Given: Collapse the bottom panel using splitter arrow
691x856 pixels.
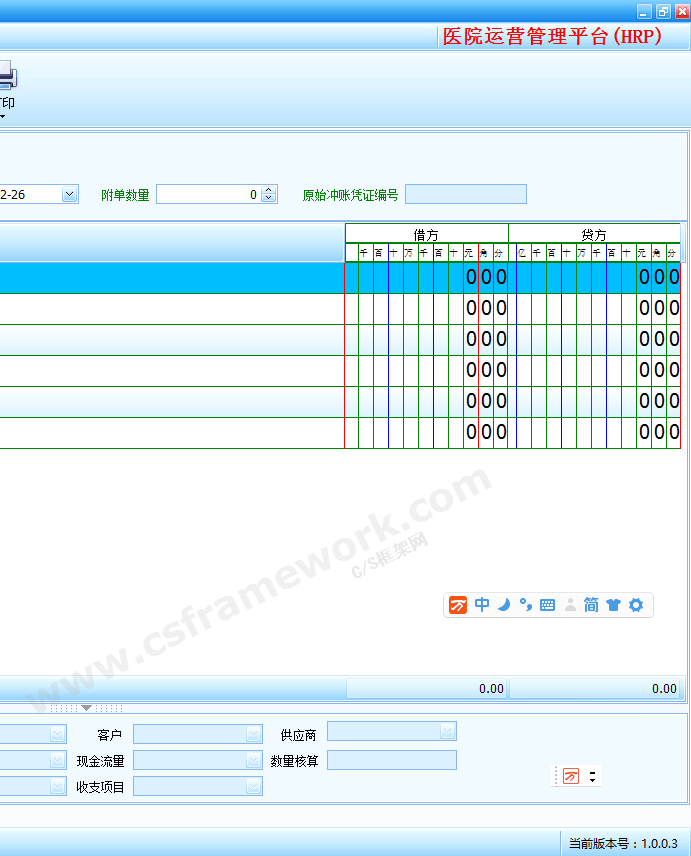Looking at the screenshot, I should point(86,708).
